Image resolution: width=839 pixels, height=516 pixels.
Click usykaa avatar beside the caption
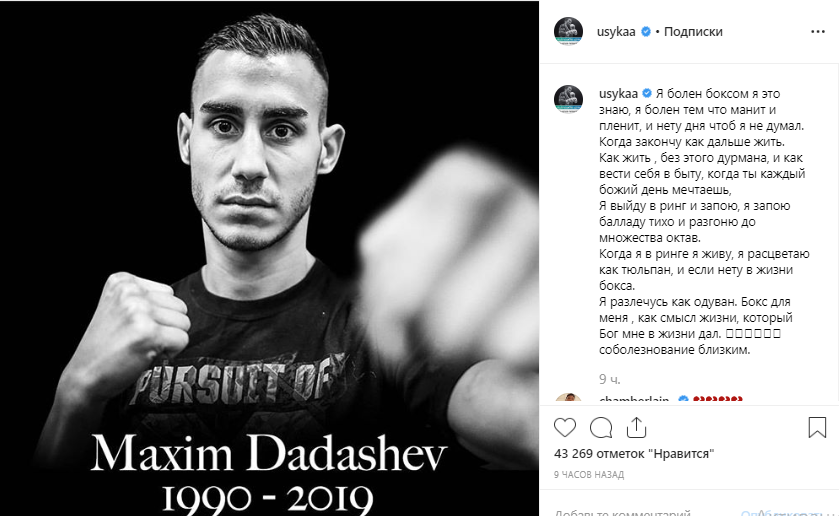coord(568,99)
